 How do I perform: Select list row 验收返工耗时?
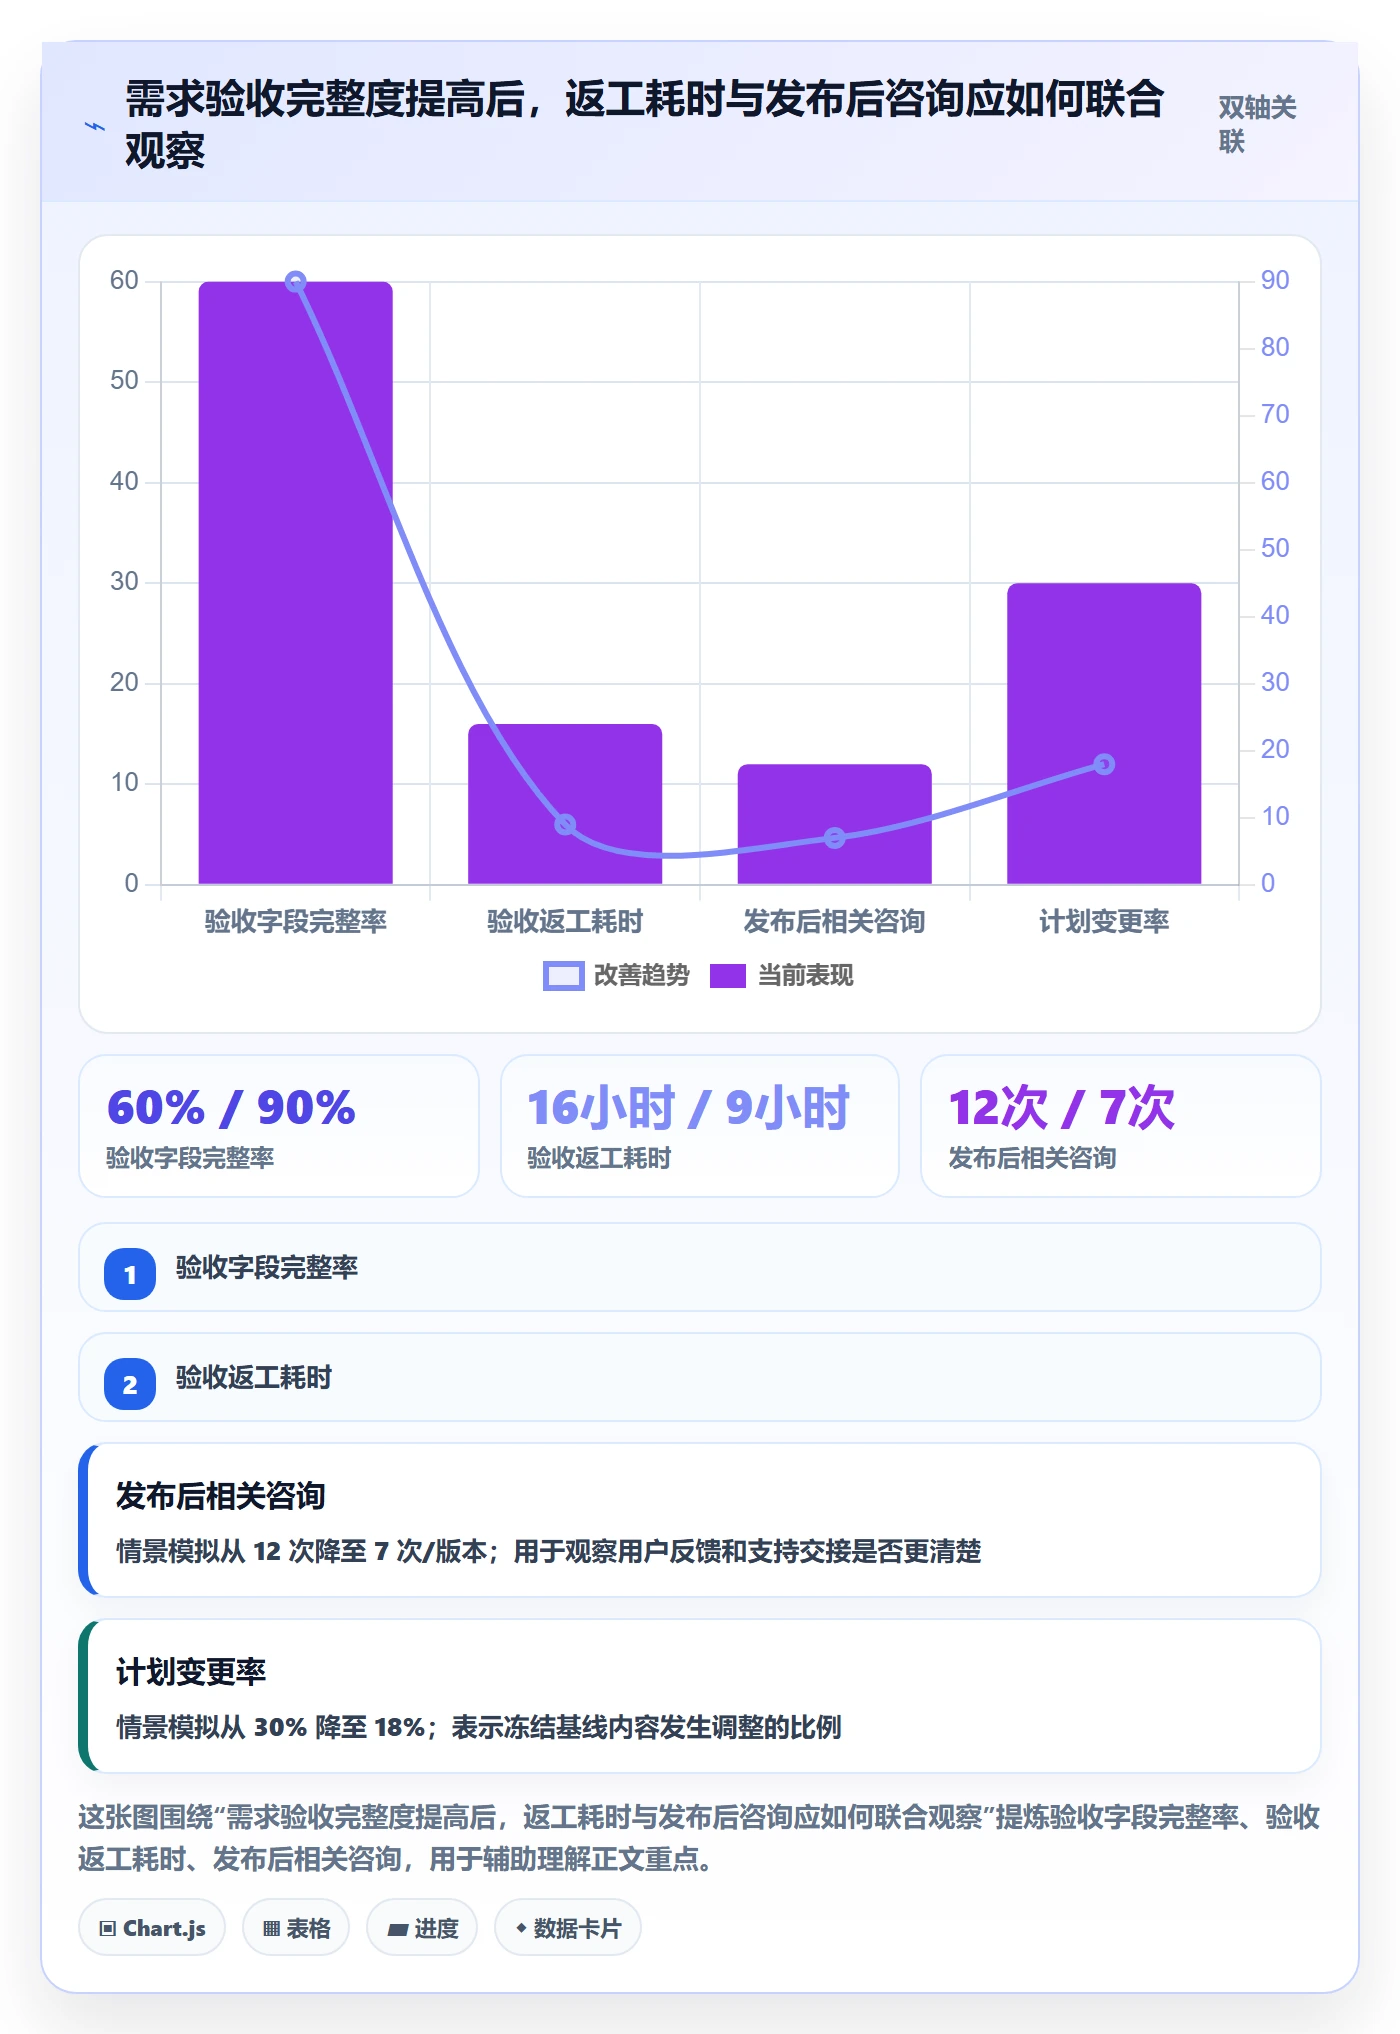(699, 1377)
